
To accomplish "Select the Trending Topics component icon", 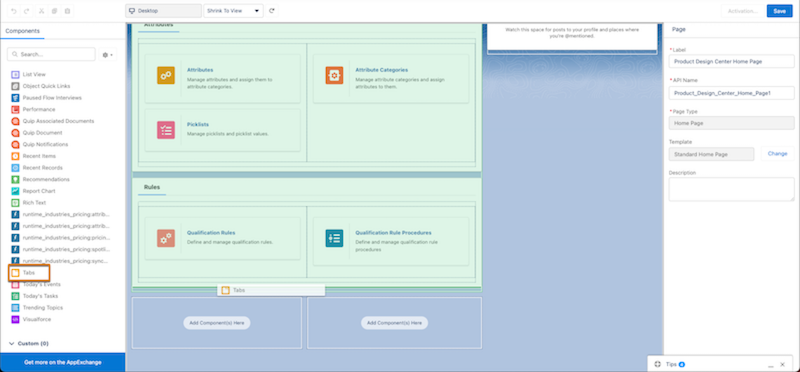I will pos(15,308).
